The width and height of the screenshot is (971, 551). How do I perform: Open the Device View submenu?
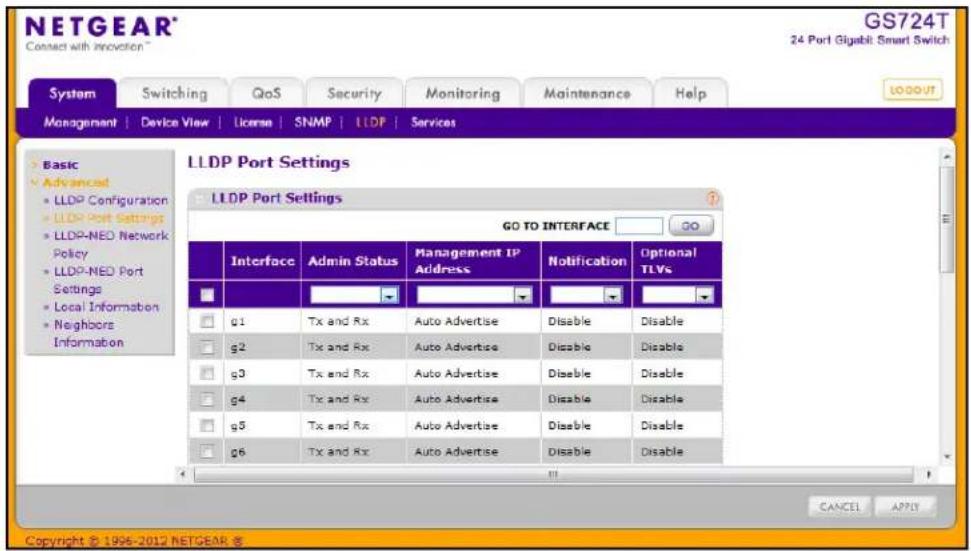coord(175,123)
